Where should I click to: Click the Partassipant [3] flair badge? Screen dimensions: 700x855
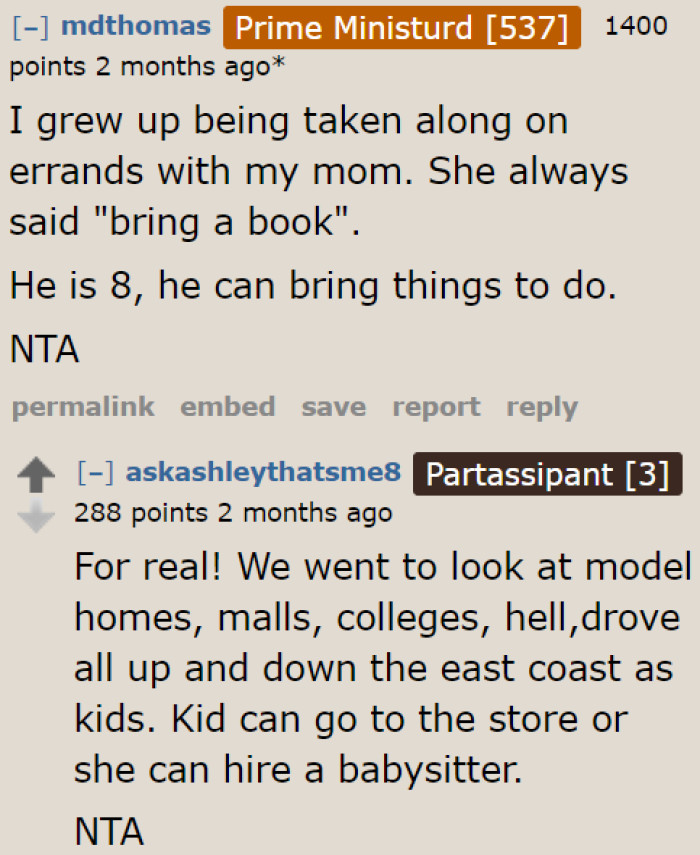click(547, 474)
